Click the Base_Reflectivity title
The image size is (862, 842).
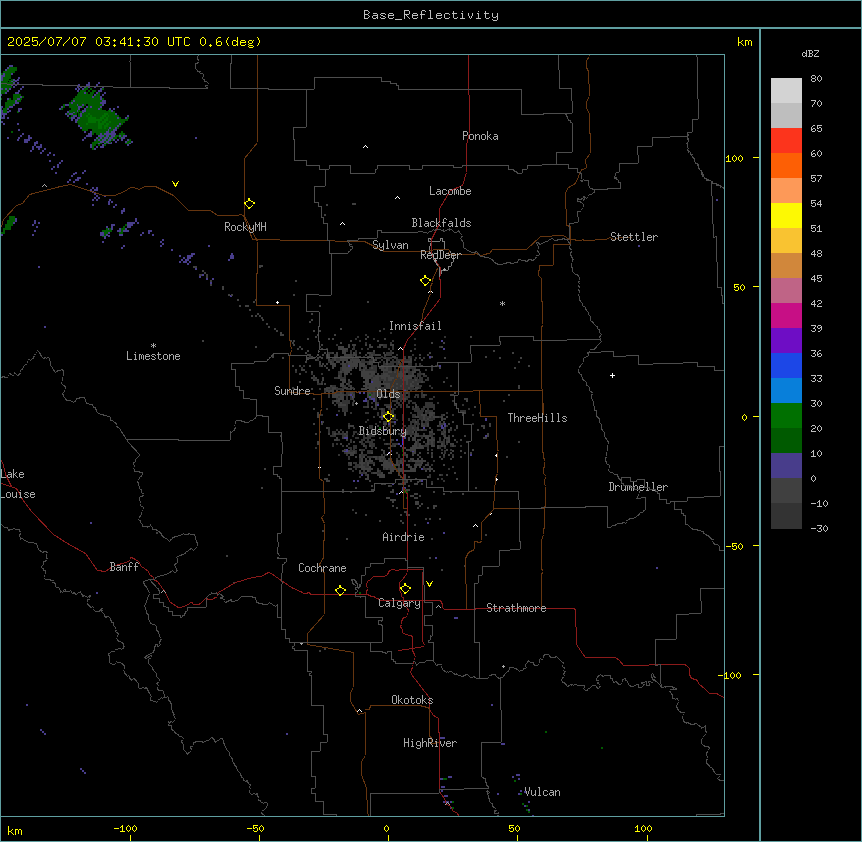click(431, 15)
